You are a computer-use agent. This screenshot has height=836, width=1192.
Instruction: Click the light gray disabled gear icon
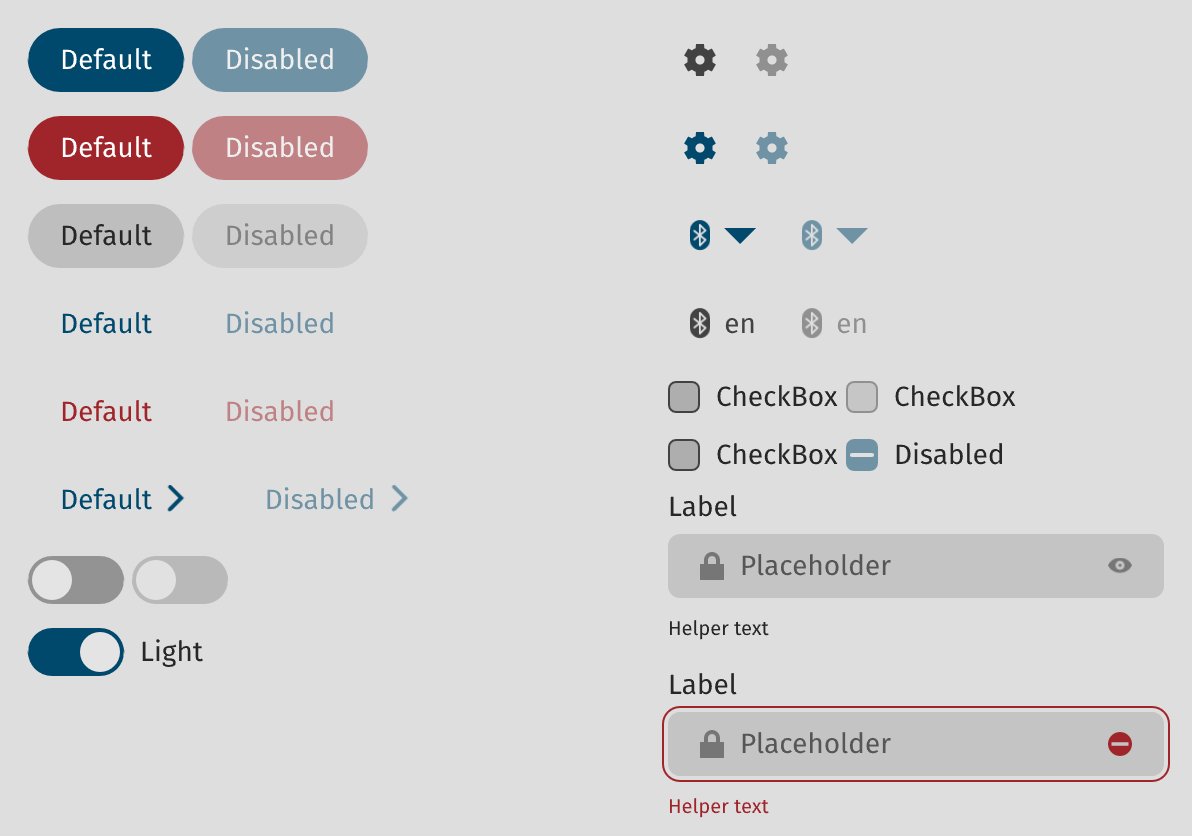[772, 60]
